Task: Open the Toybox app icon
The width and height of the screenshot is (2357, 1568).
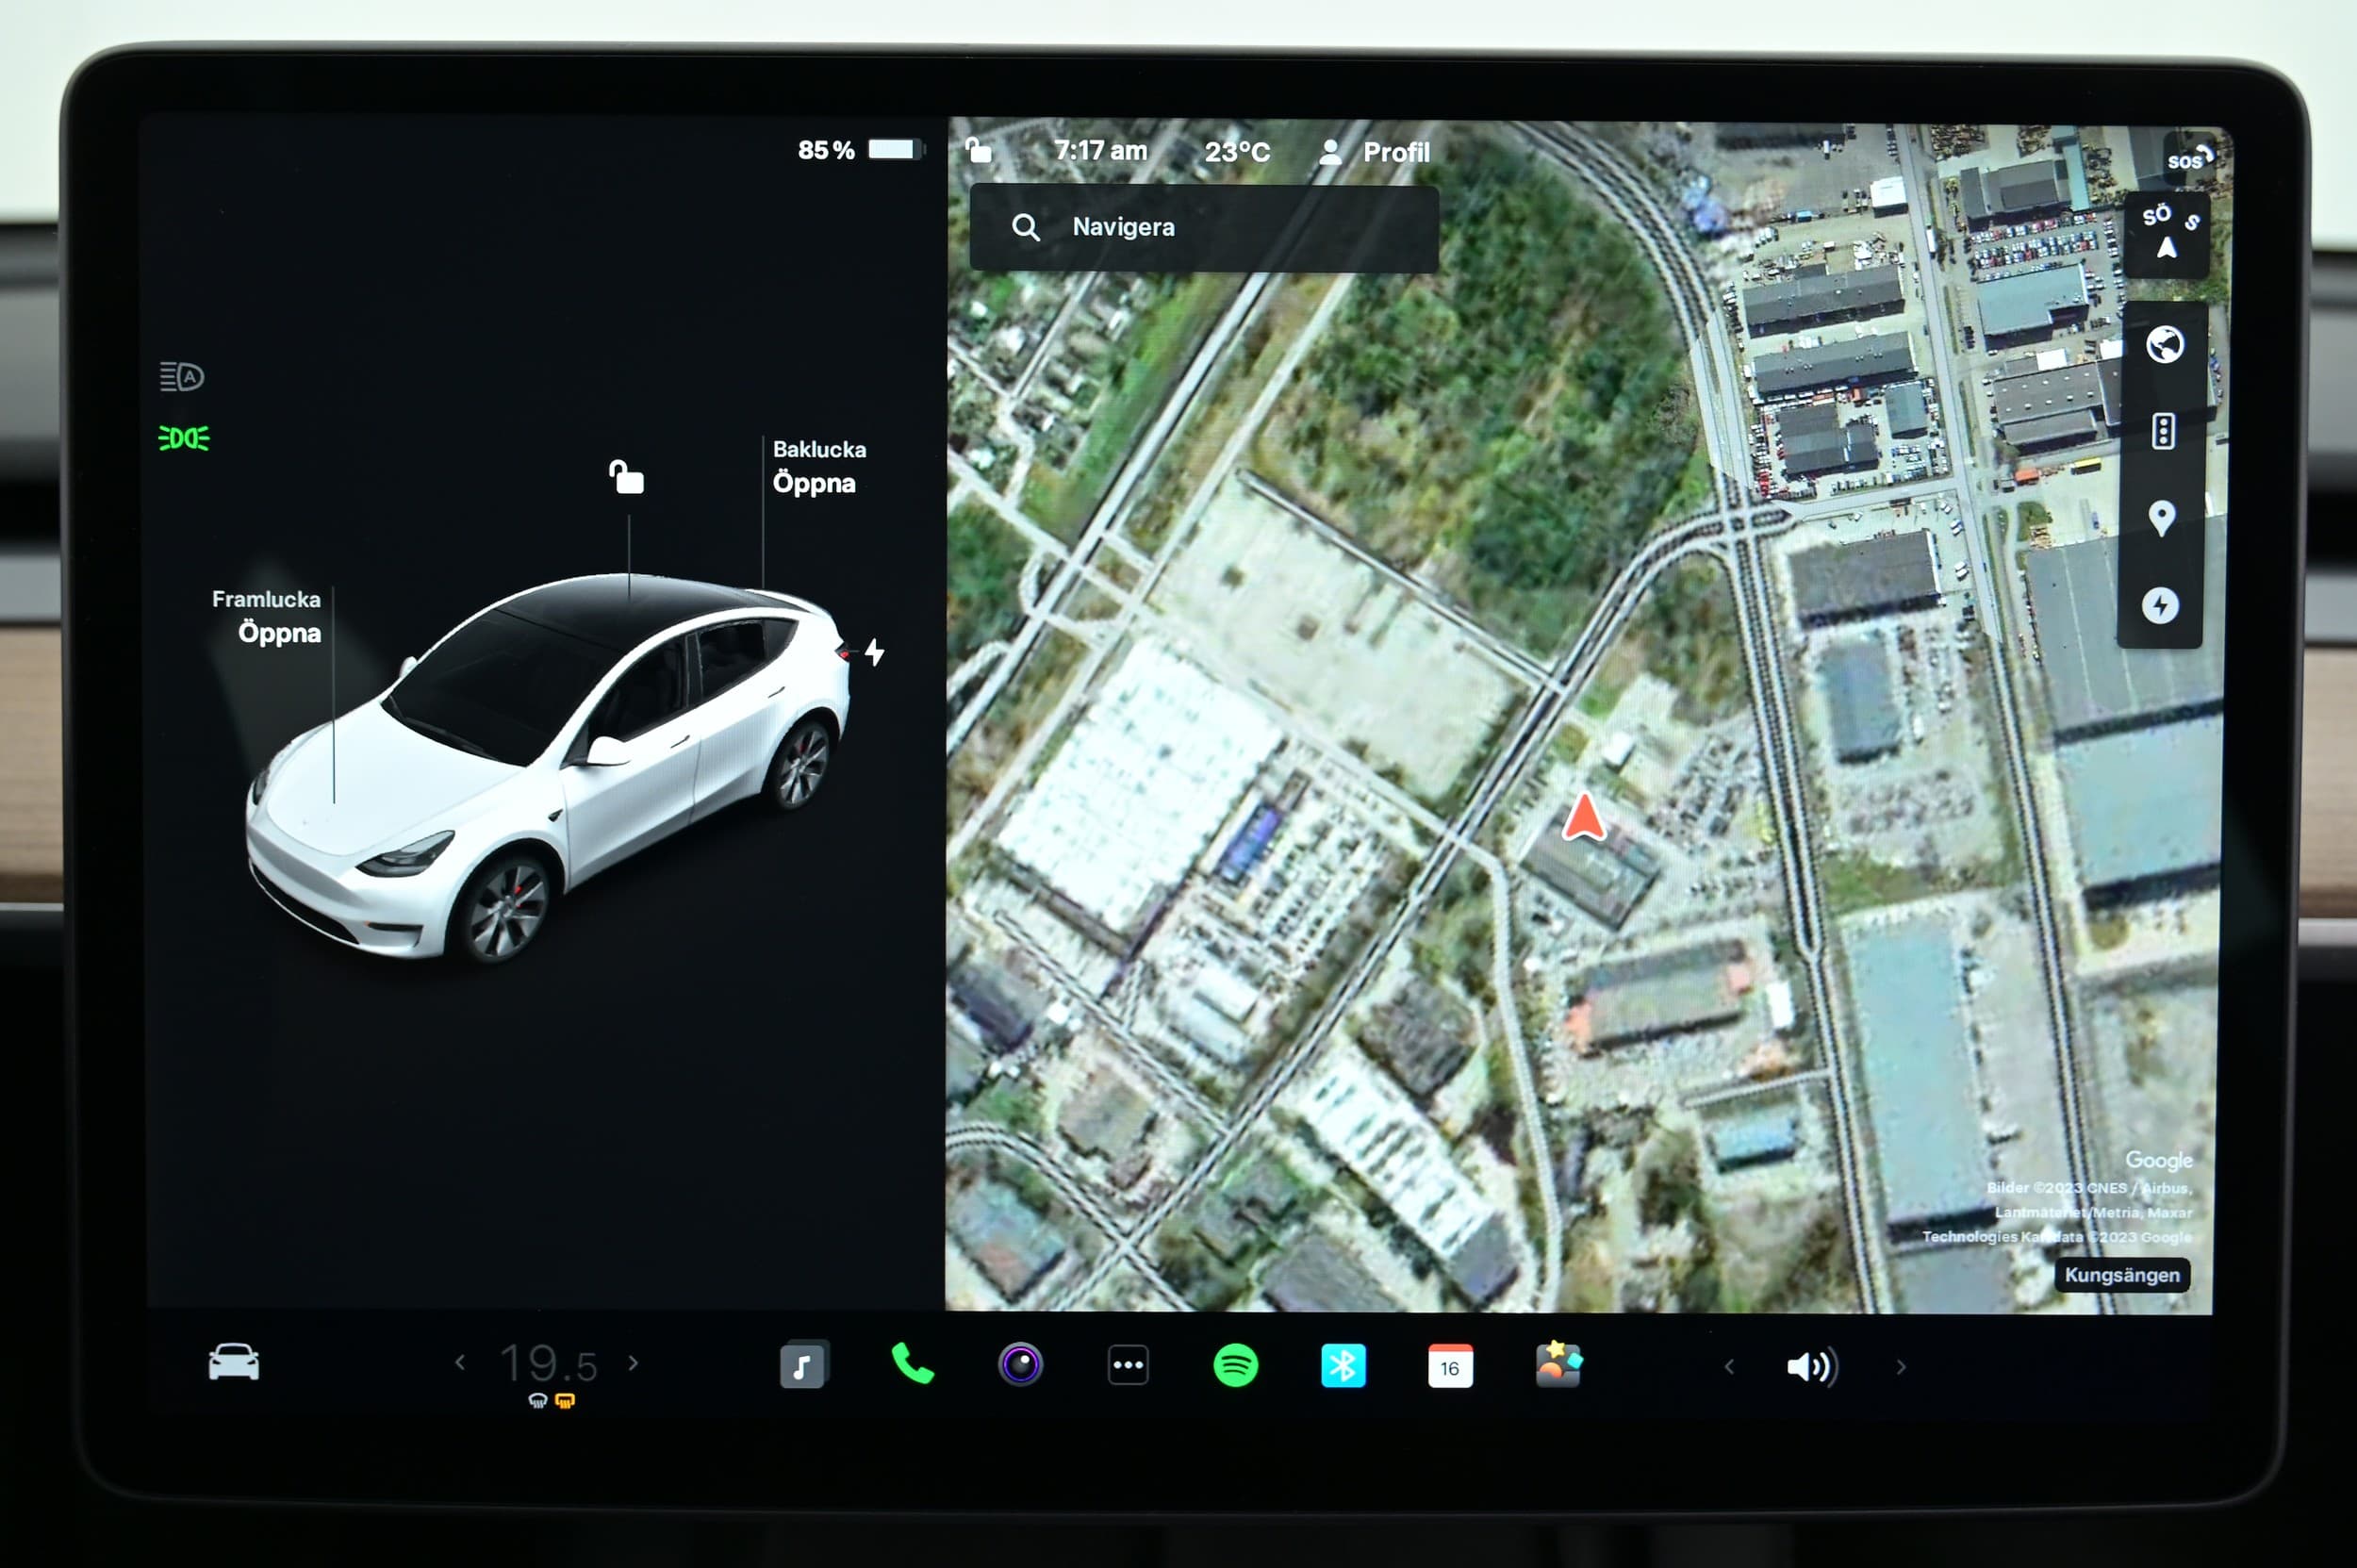Action: [1558, 1365]
